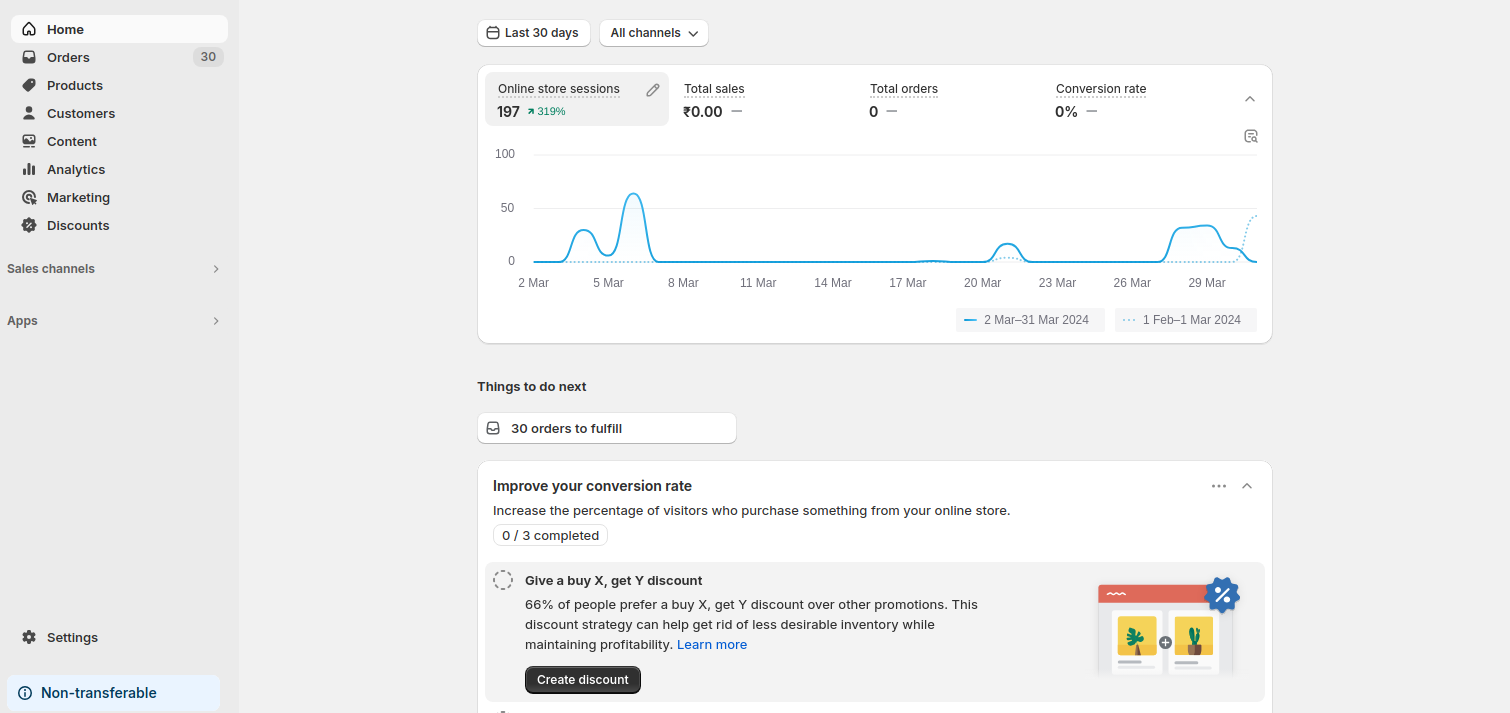Viewport: 1510px width, 713px height.
Task: Click the Settings gear icon
Action: pos(29,638)
